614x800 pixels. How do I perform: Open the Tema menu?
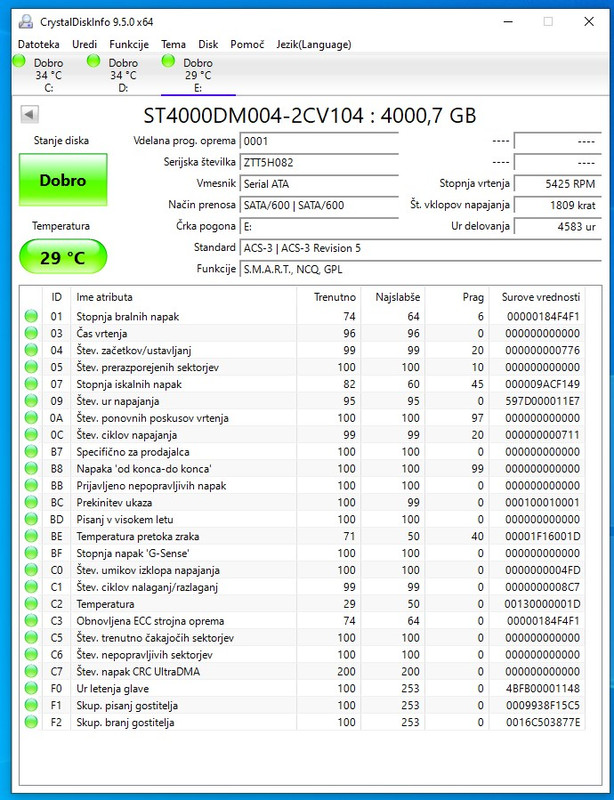[x=173, y=44]
